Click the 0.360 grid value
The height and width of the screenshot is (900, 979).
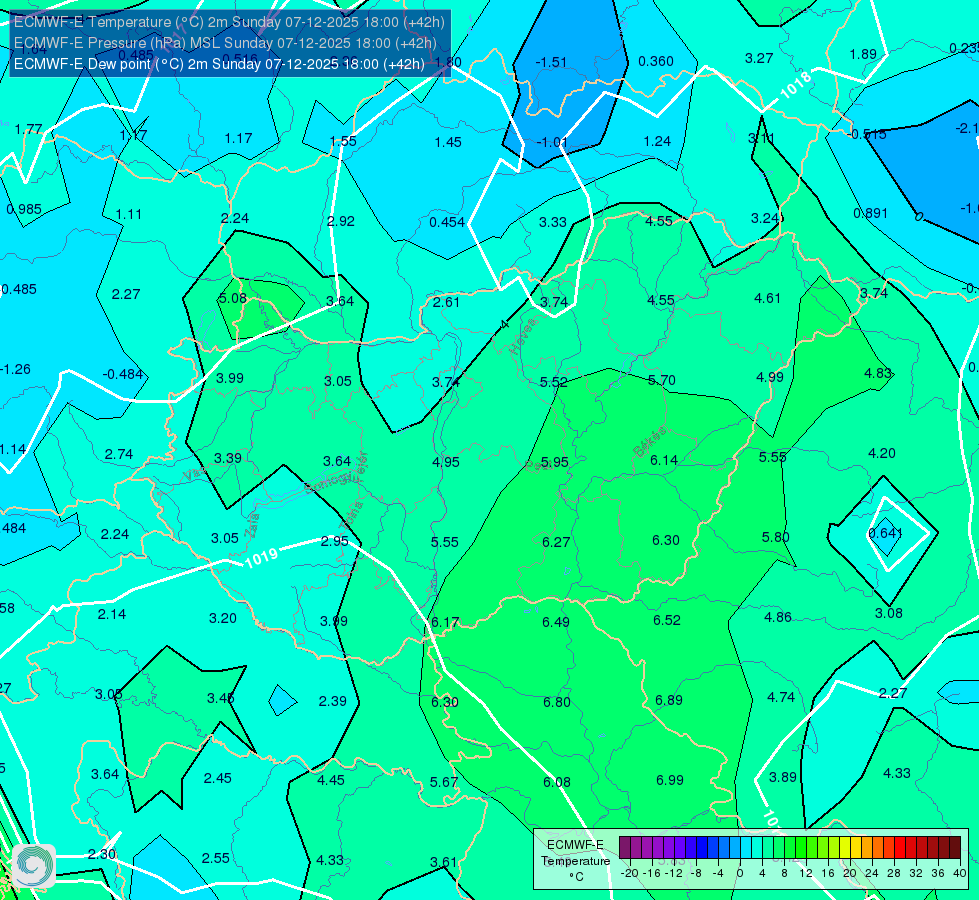pyautogui.click(x=656, y=61)
